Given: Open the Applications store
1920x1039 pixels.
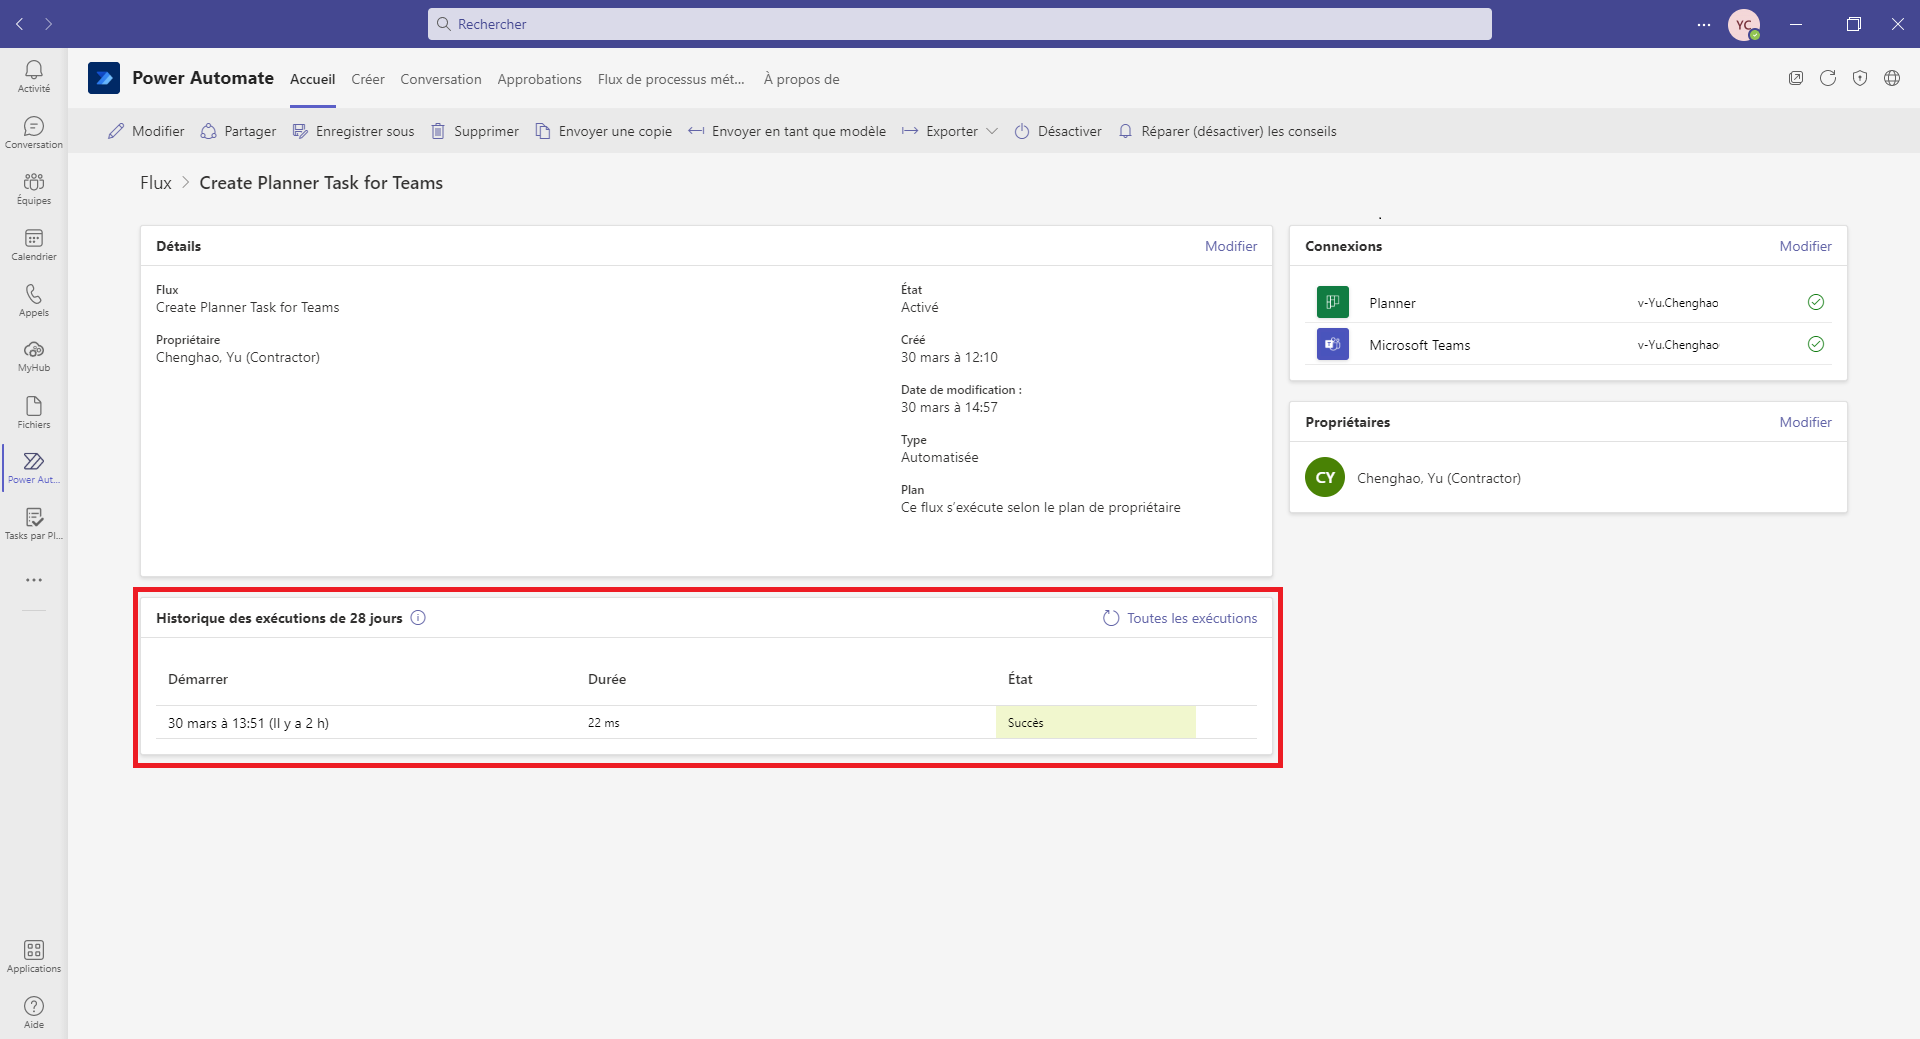Looking at the screenshot, I should pos(34,956).
